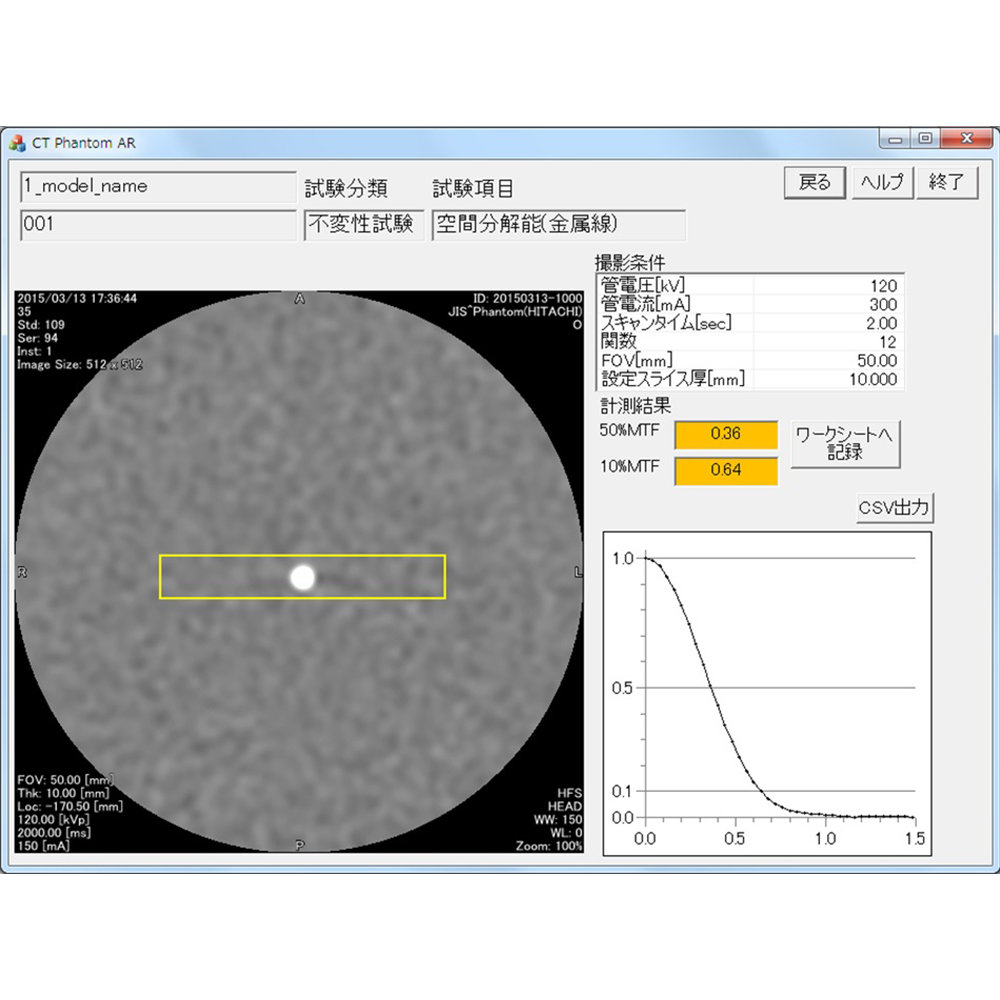This screenshot has height=1000, width=1000.
Task: Click the FOV: 50.00 [mm] overlay text
Action: [65, 780]
